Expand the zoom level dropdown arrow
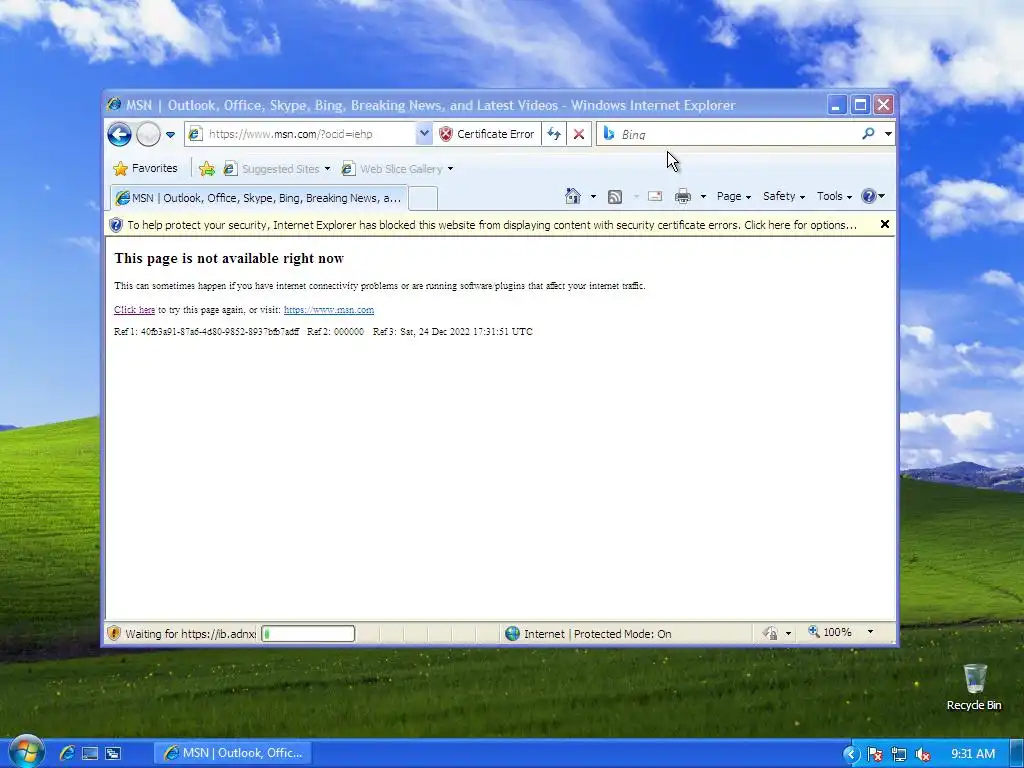 [870, 632]
